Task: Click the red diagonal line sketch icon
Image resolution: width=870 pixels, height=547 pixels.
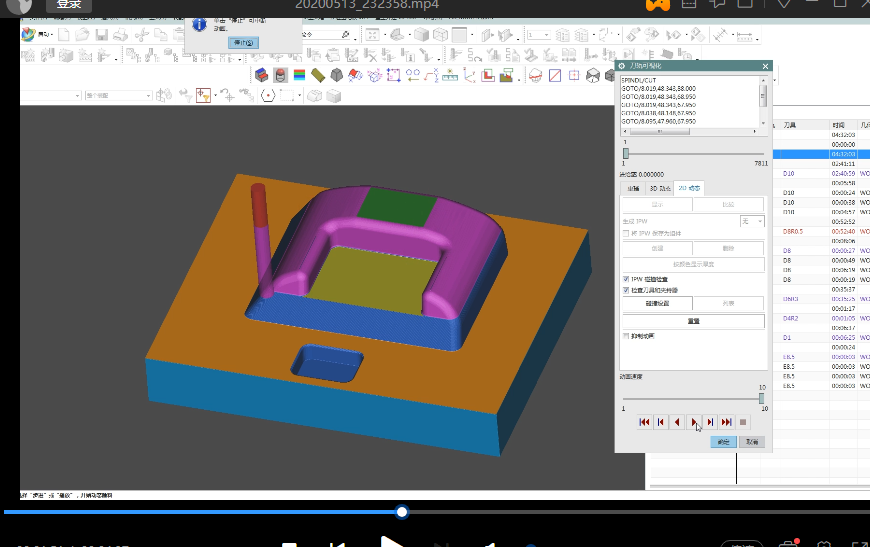Action: coord(555,75)
